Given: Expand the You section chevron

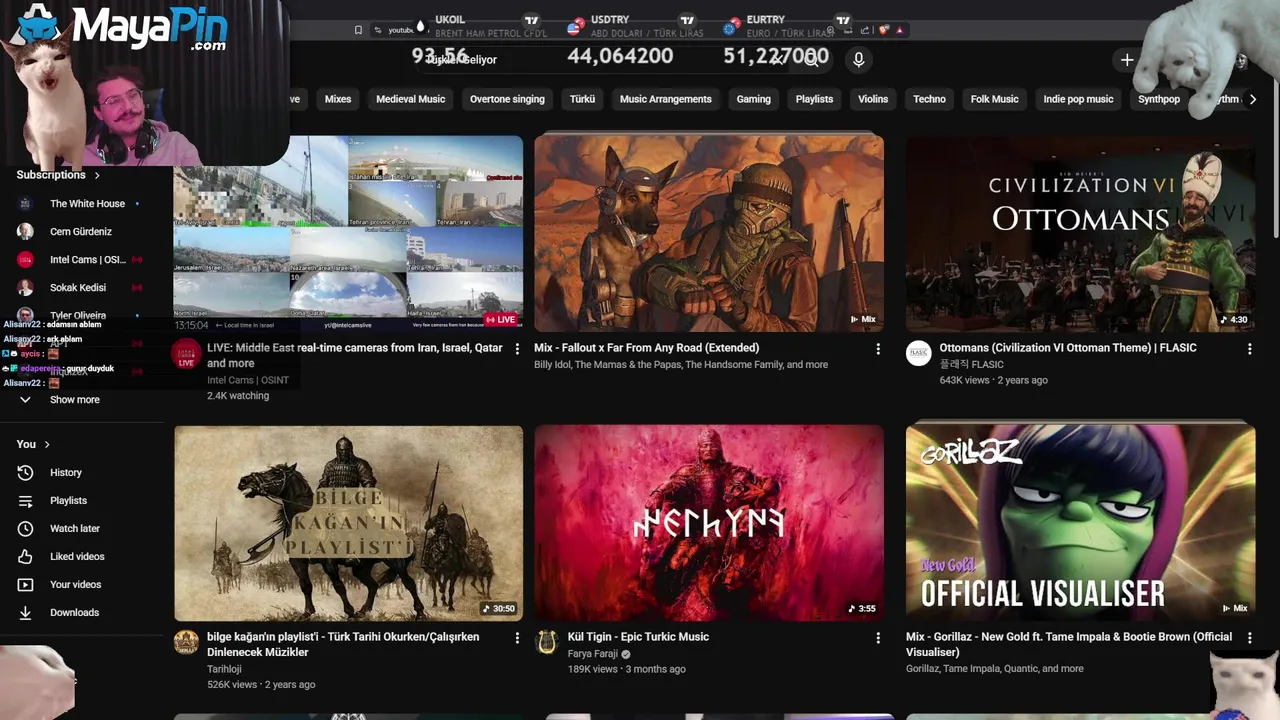Looking at the screenshot, I should [x=46, y=444].
